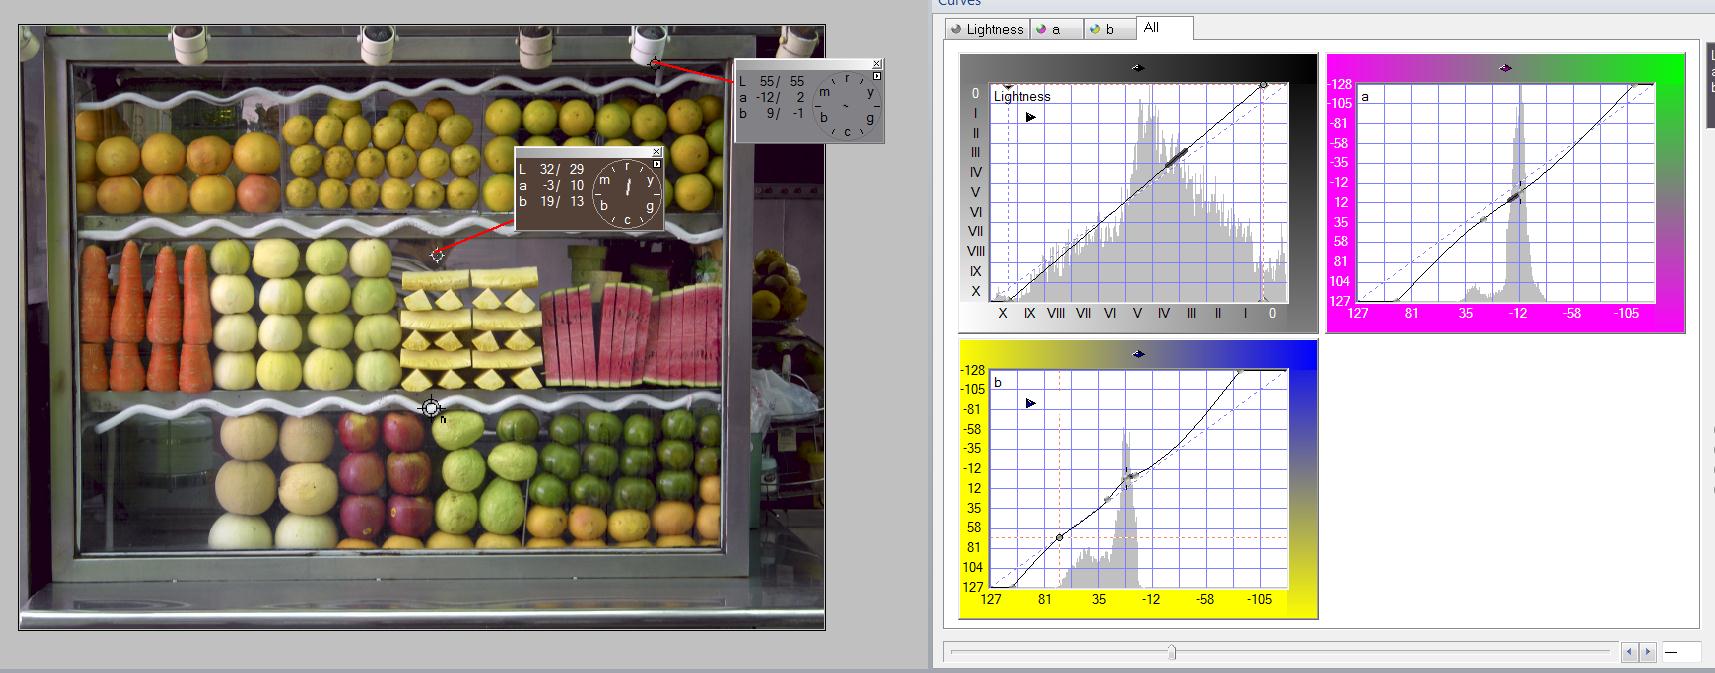Click the Lightness gradient bar direction arrows
Viewport: 1715px width, 673px height.
point(1137,68)
